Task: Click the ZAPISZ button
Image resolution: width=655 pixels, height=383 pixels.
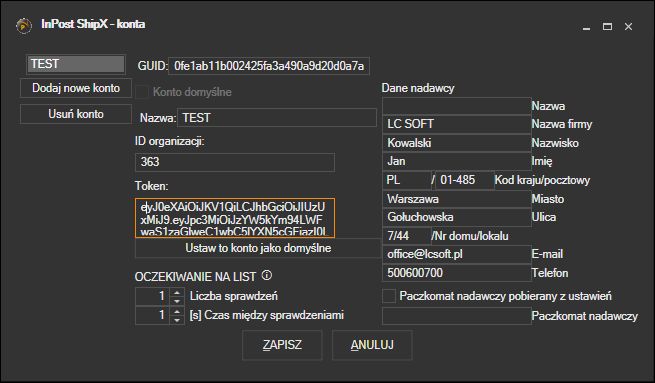Action: [x=282, y=345]
